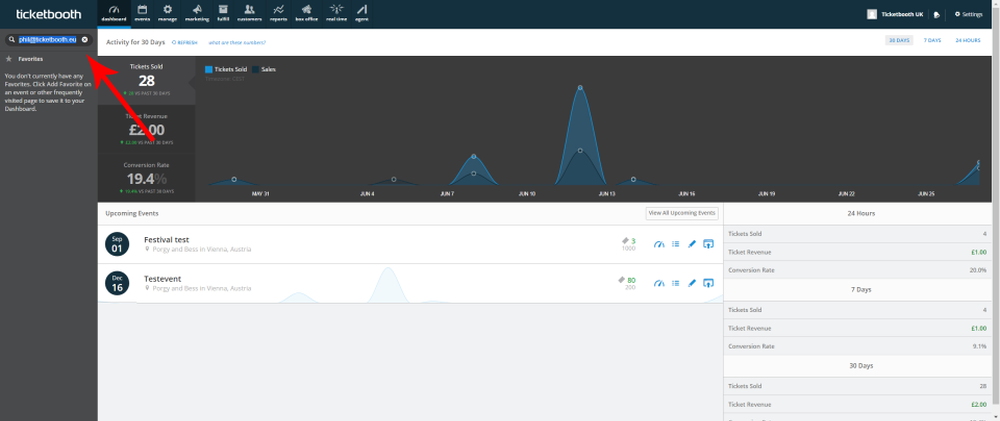Open the reports section
This screenshot has width=1000, height=421.
pos(278,13)
